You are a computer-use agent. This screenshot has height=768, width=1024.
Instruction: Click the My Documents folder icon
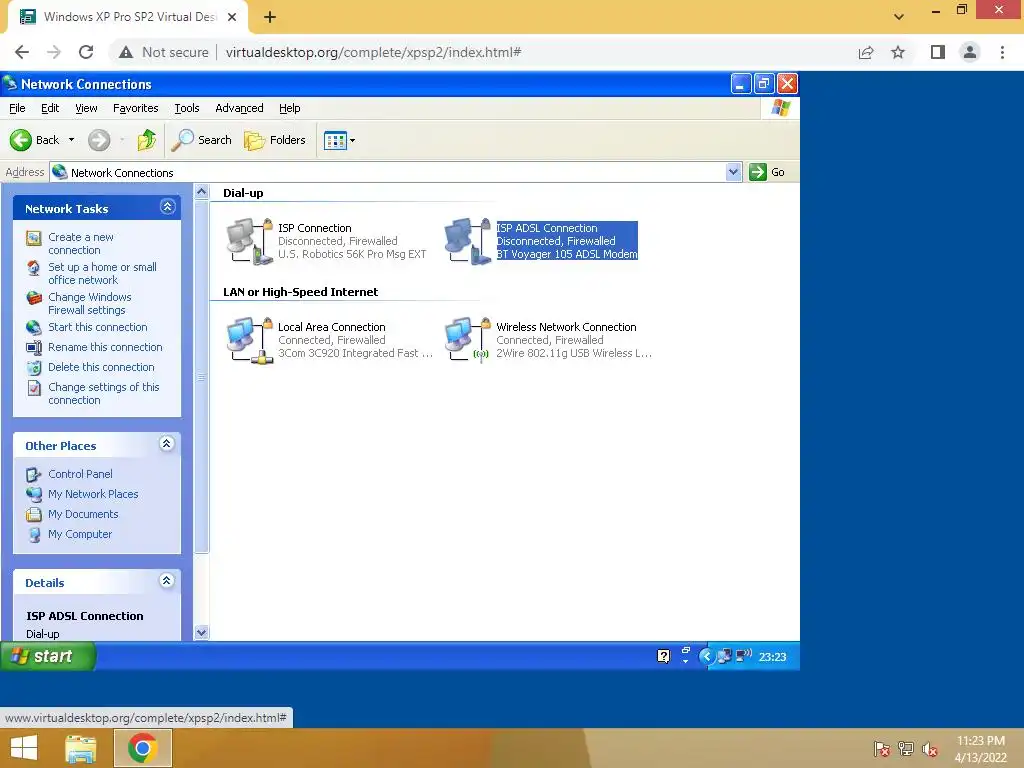point(33,515)
